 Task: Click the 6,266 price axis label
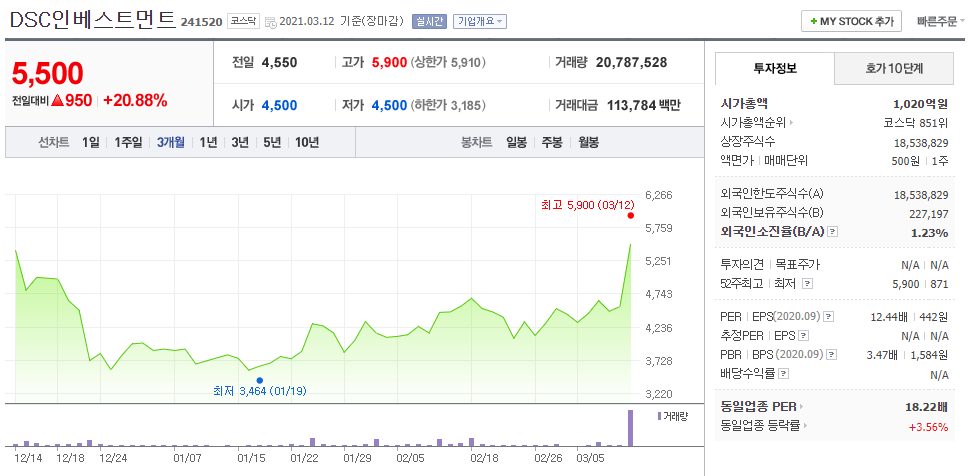click(658, 195)
